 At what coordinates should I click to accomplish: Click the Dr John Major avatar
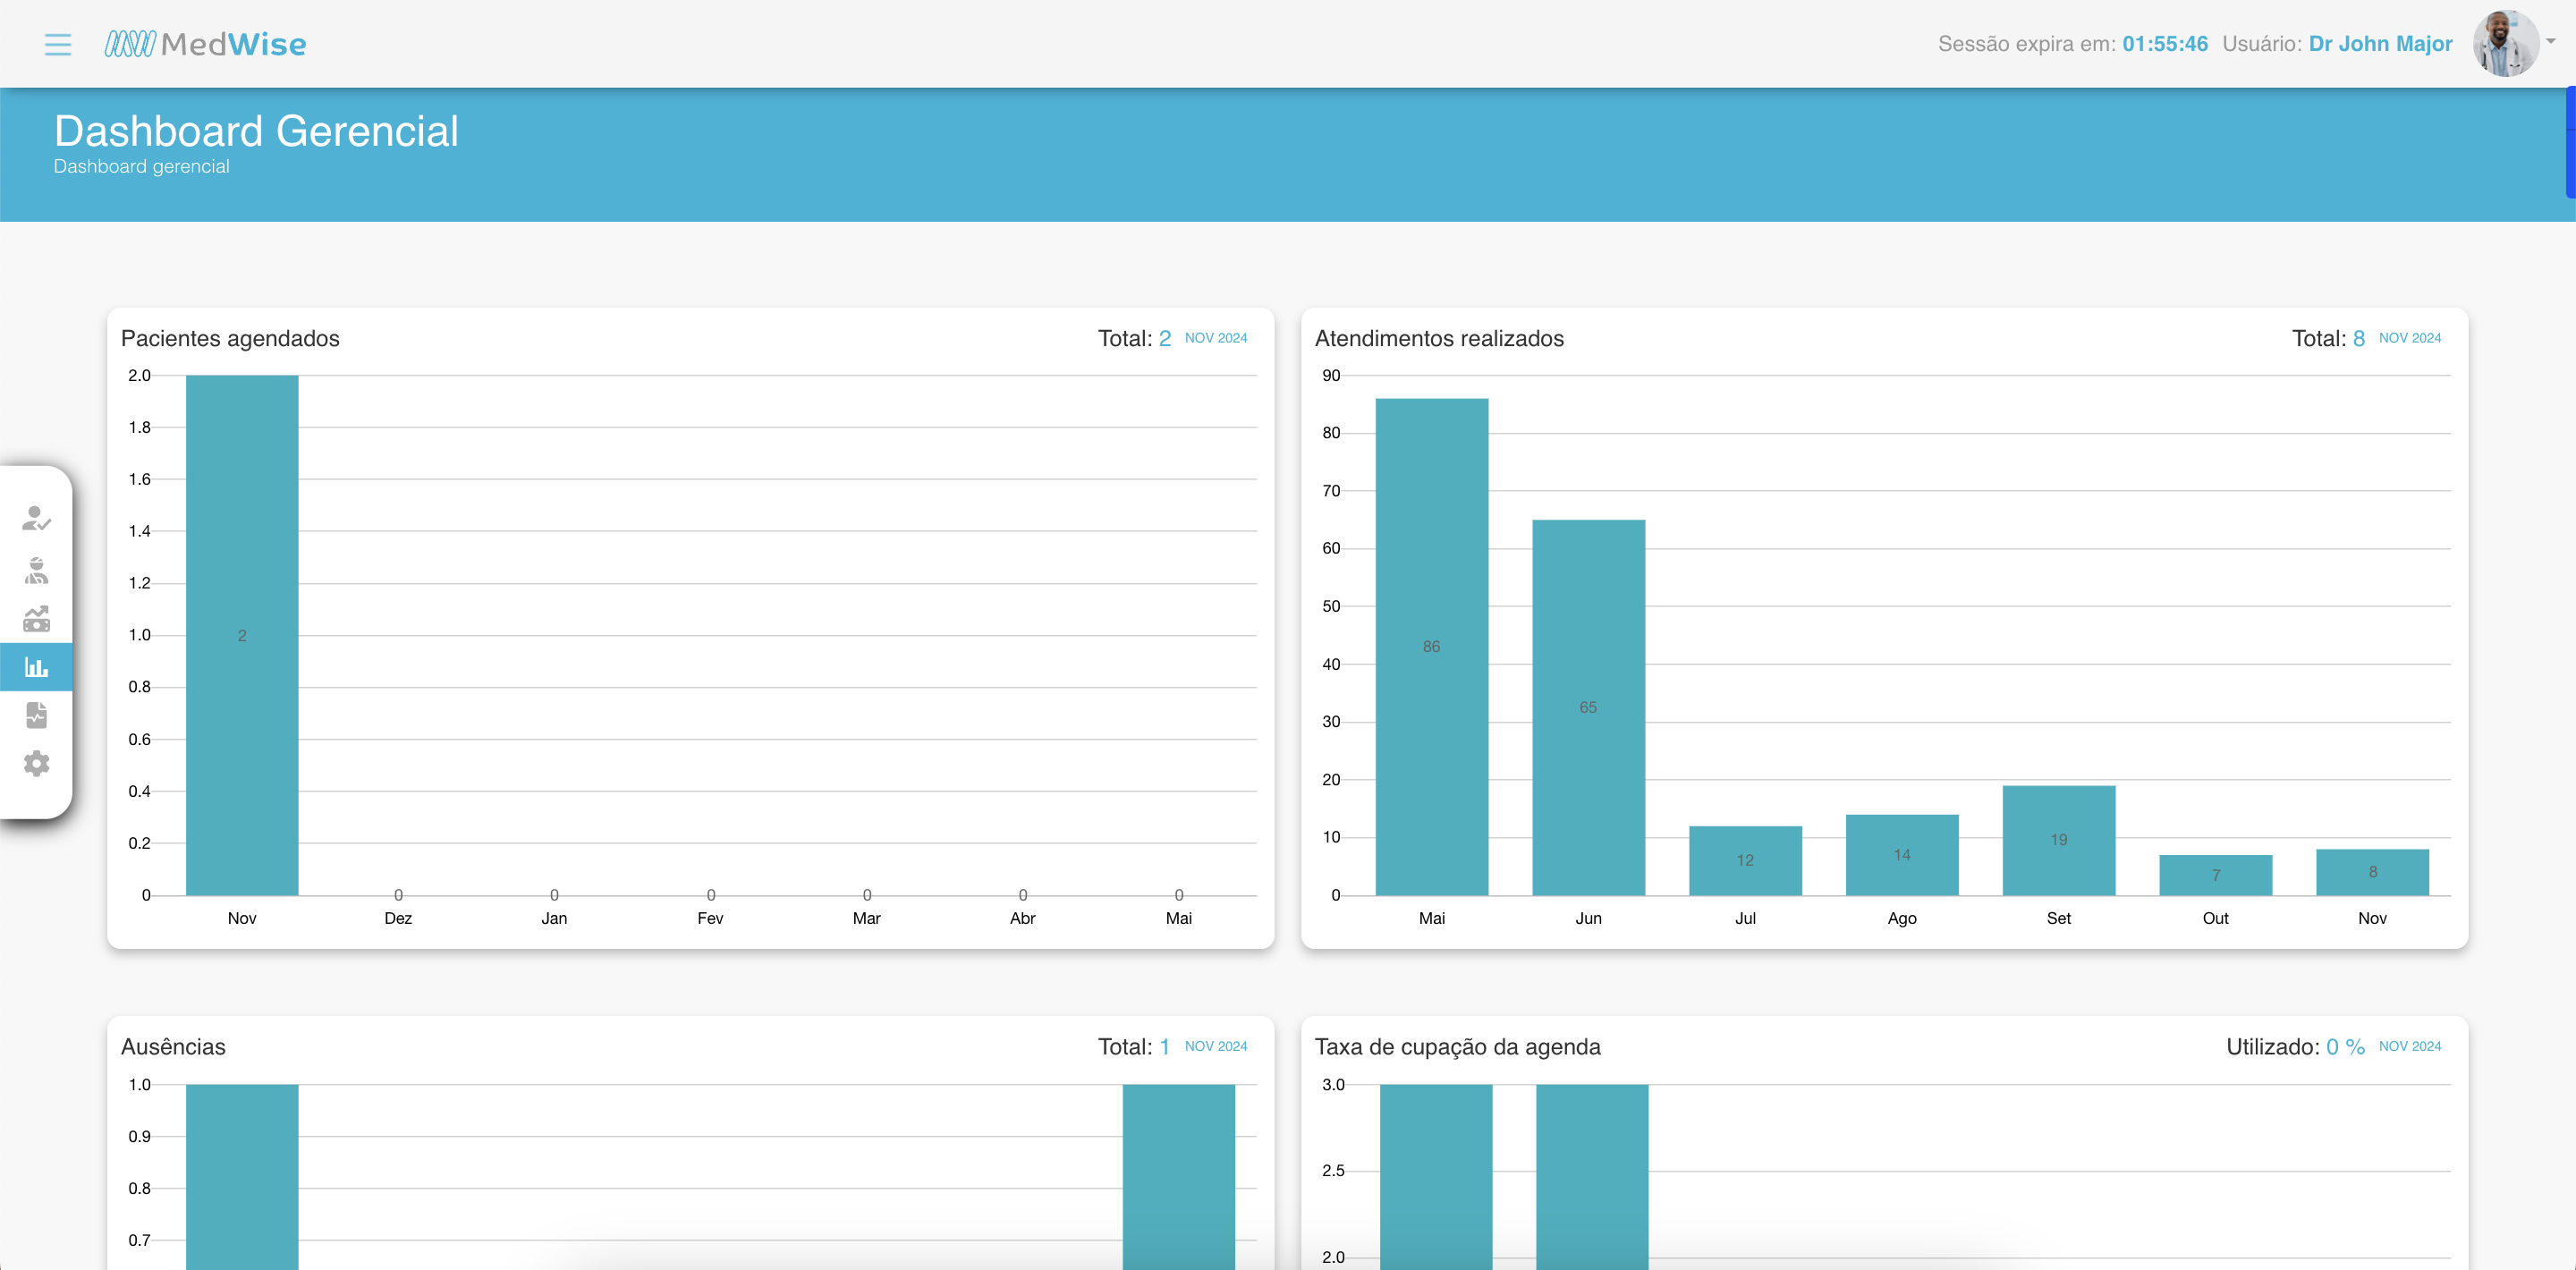(x=2505, y=44)
